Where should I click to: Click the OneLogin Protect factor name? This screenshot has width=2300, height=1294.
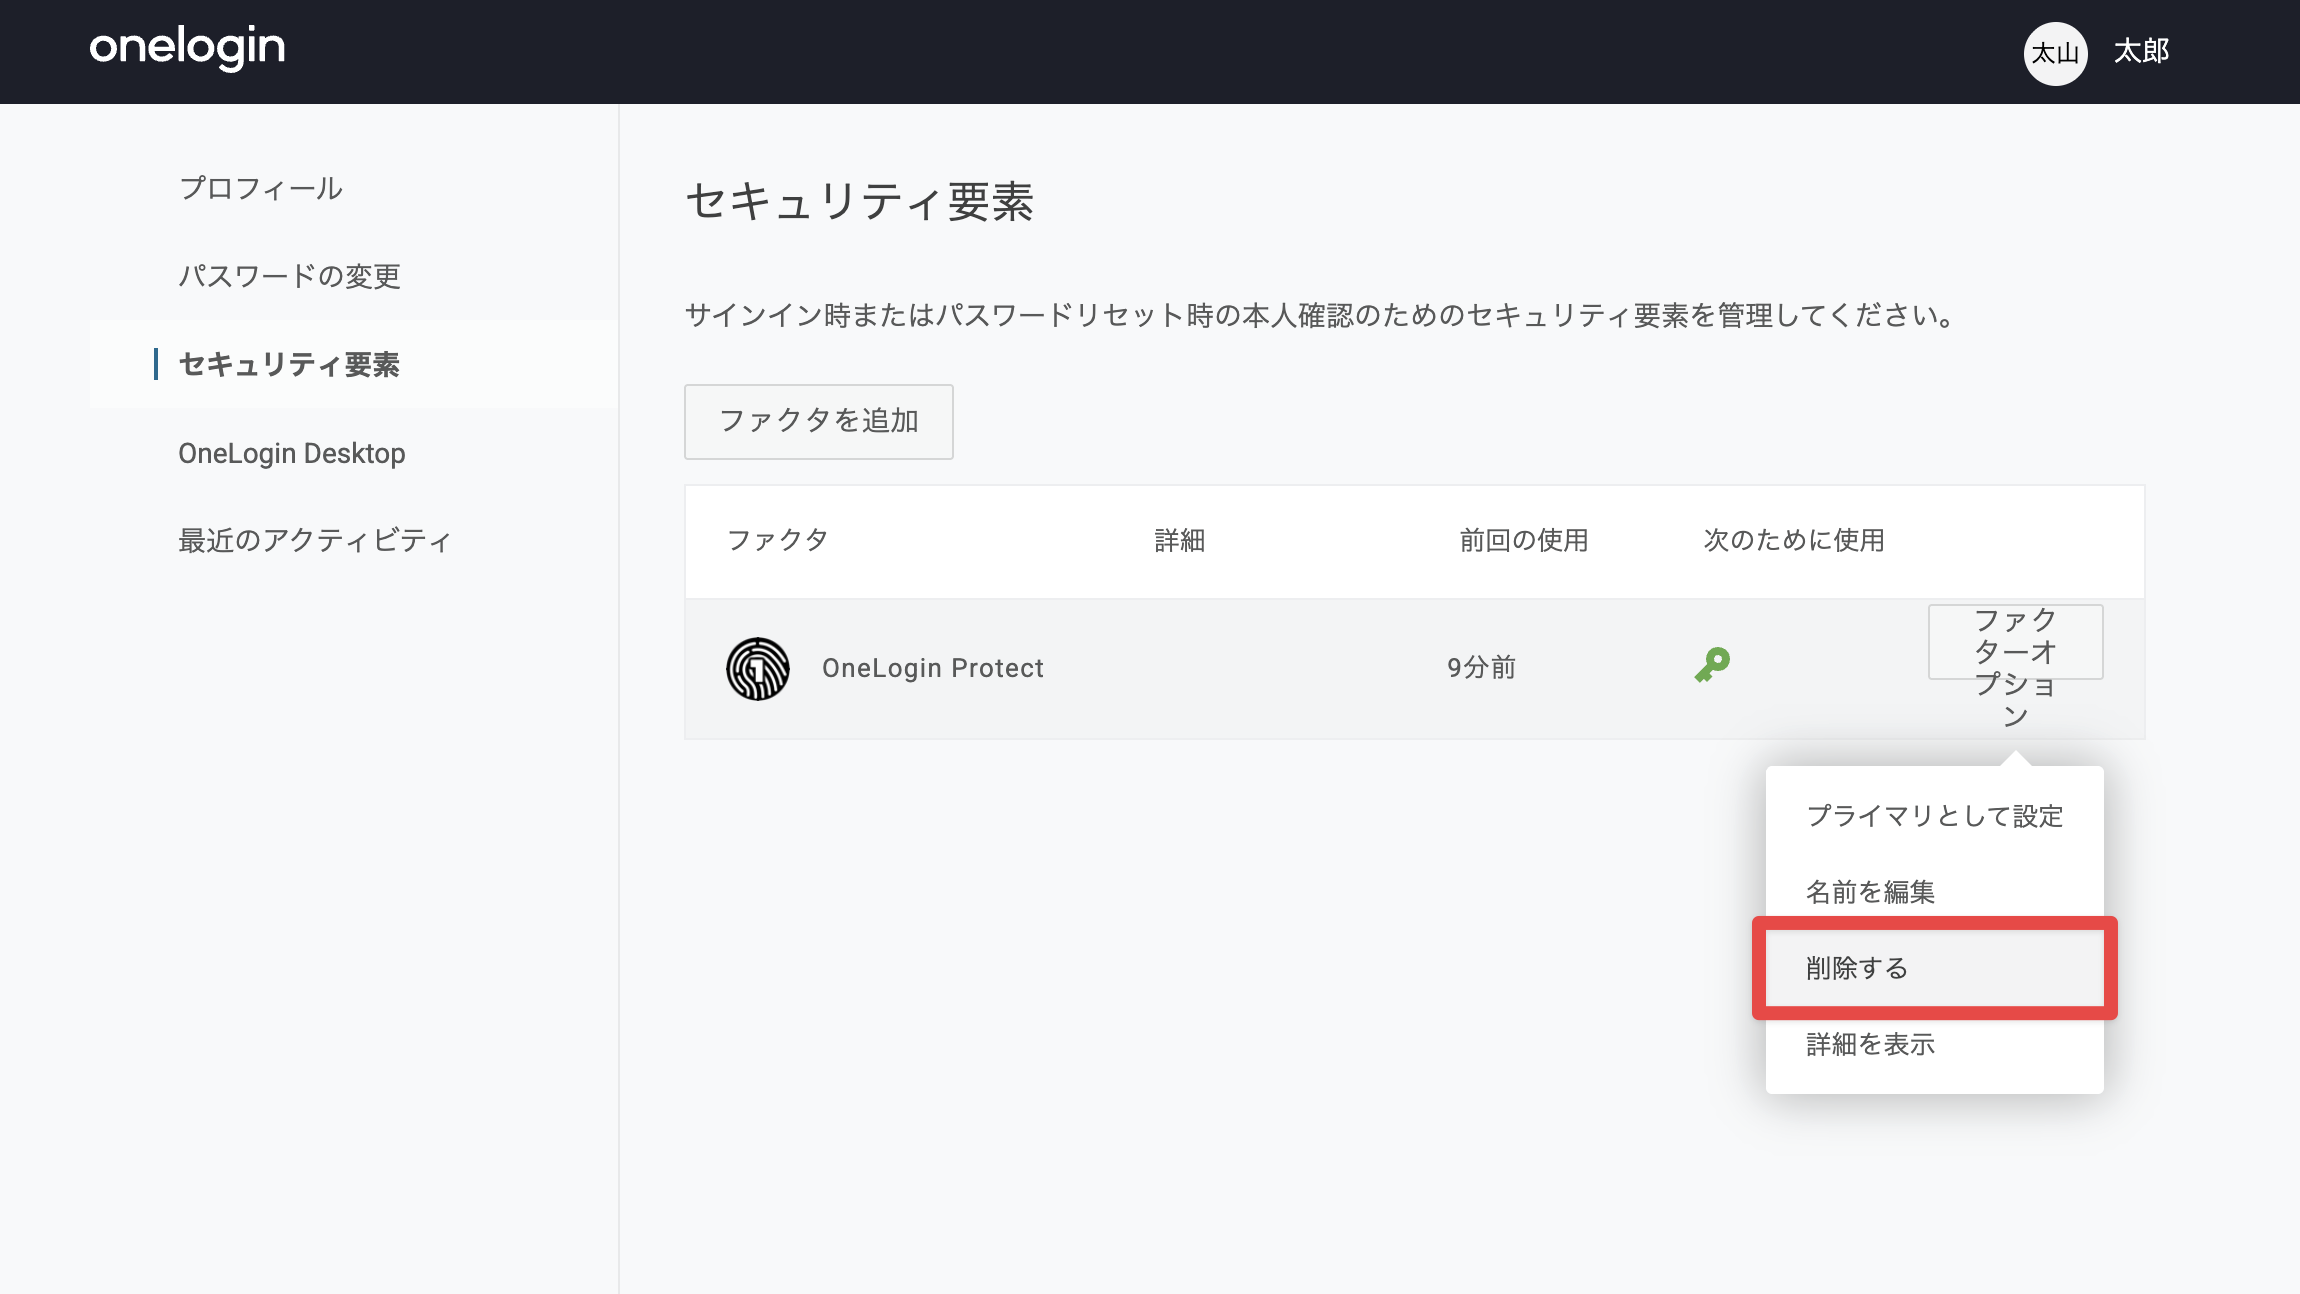point(933,668)
